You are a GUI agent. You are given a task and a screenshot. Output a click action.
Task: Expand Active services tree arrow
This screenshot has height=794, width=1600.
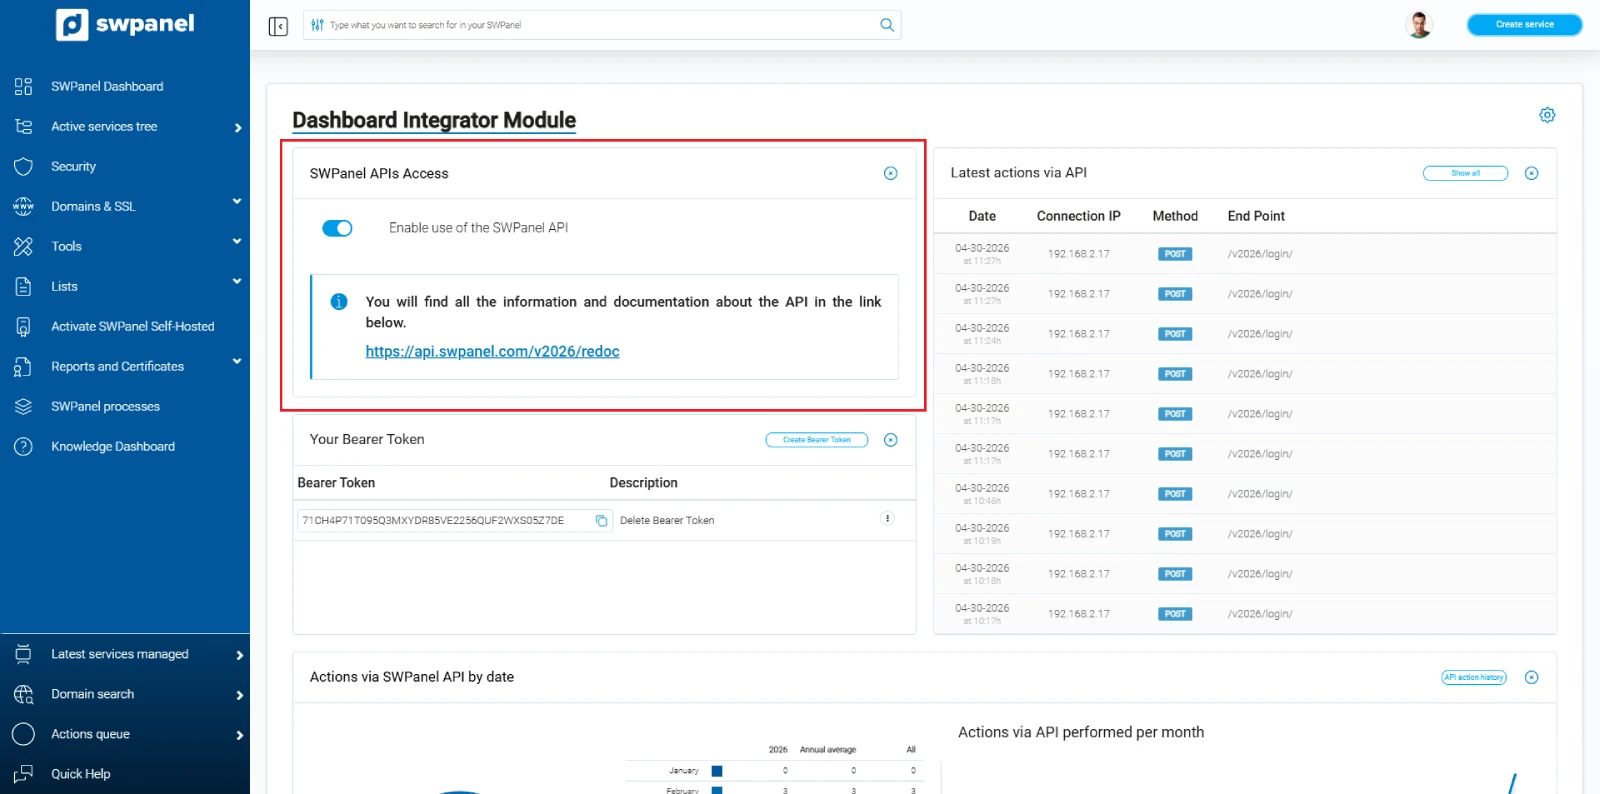(238, 127)
